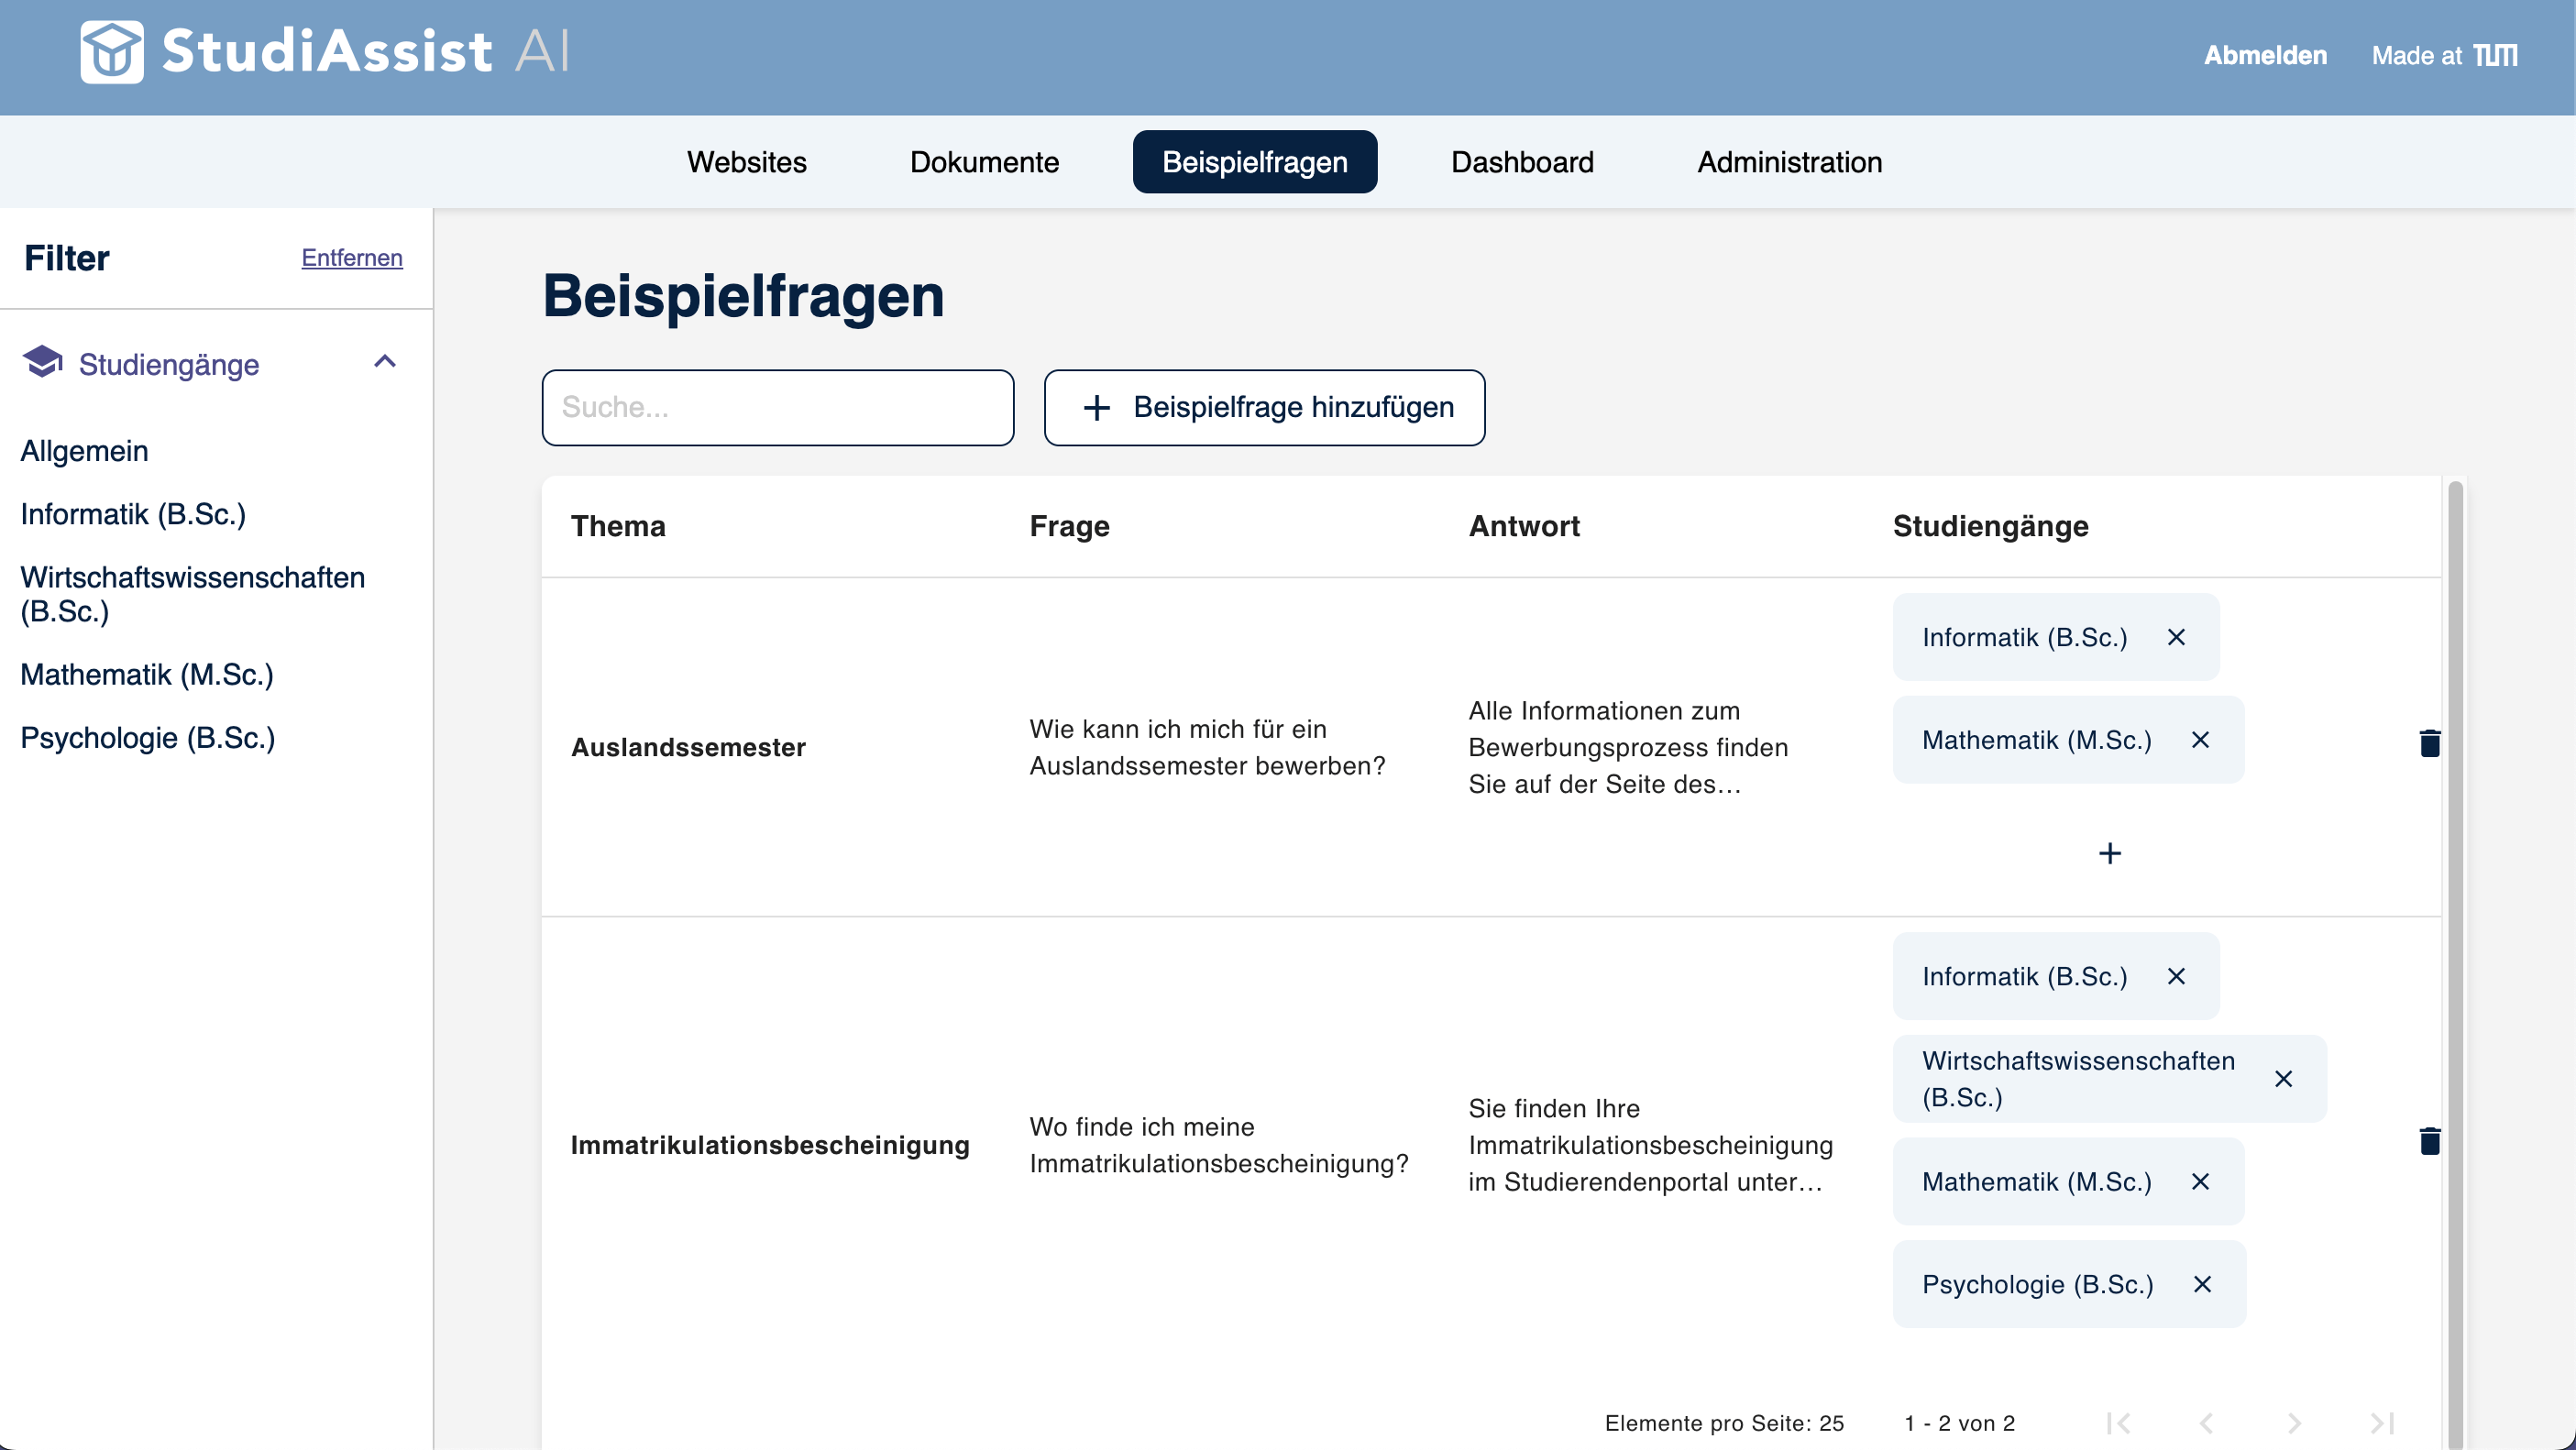
Task: Click the Immatrikulationsbescheinigung topic cell
Action: click(x=770, y=1145)
